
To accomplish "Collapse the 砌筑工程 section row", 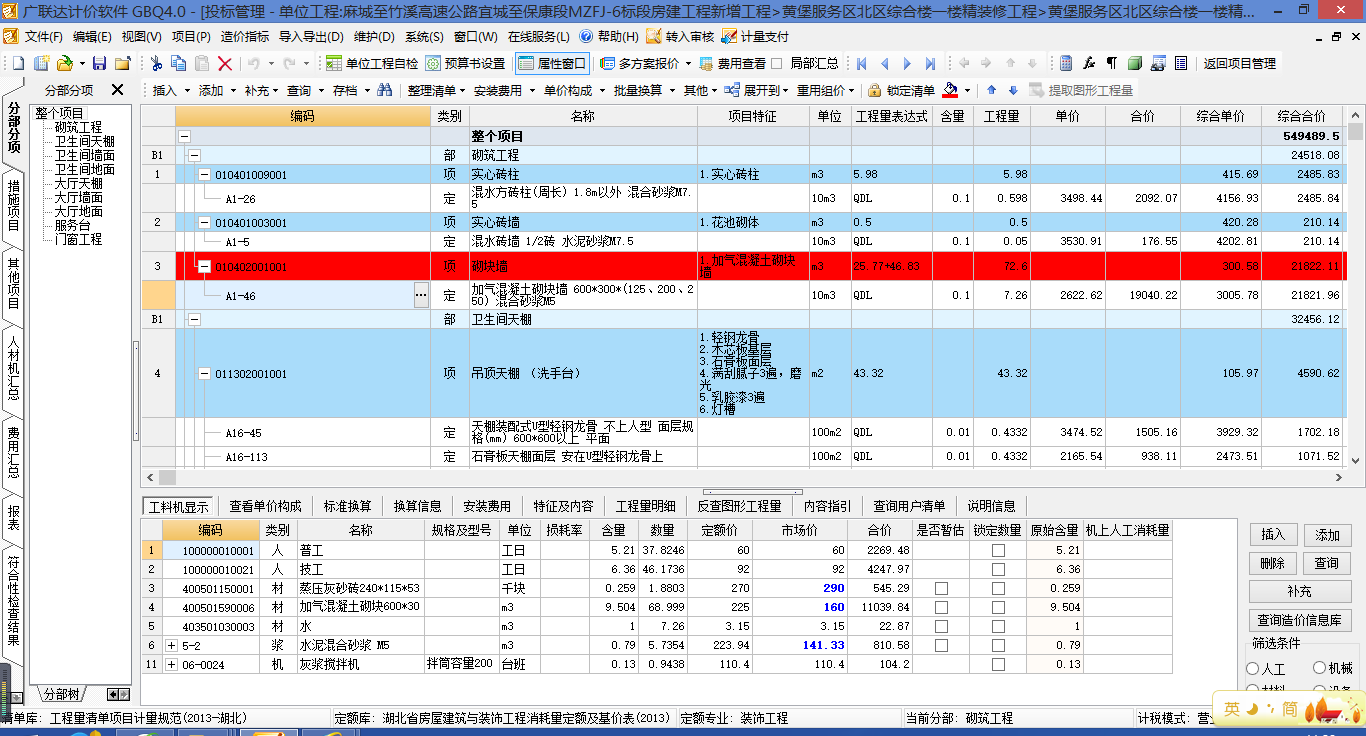I will coord(194,156).
